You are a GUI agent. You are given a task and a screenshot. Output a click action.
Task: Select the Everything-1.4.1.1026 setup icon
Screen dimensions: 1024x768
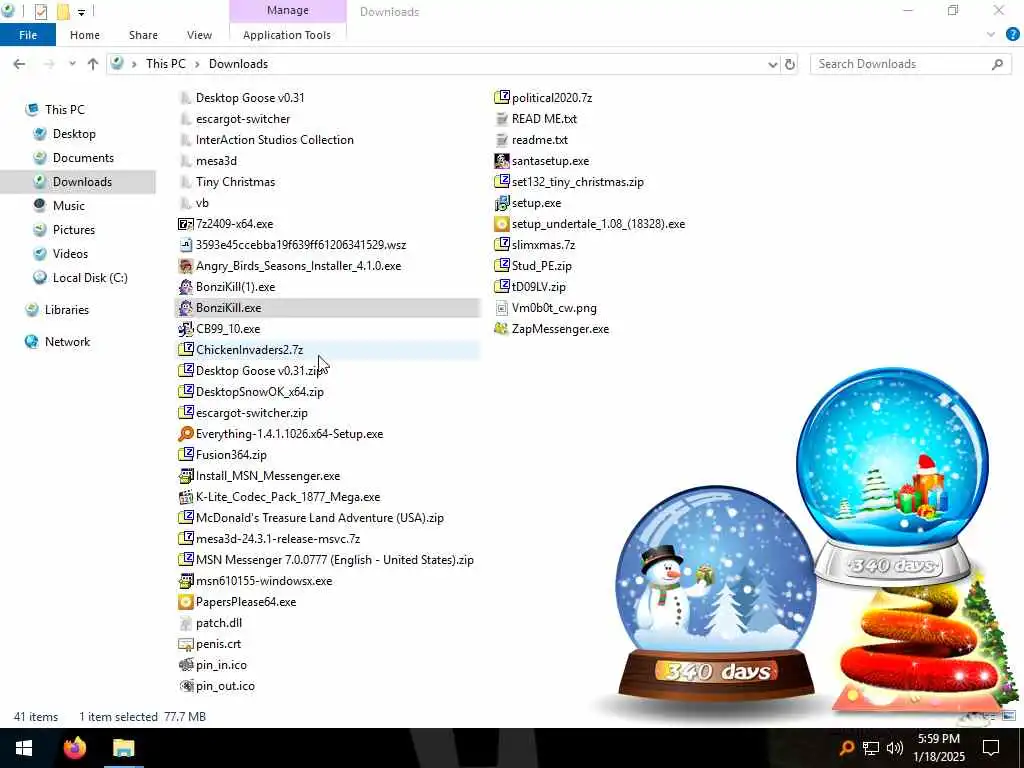[185, 434]
